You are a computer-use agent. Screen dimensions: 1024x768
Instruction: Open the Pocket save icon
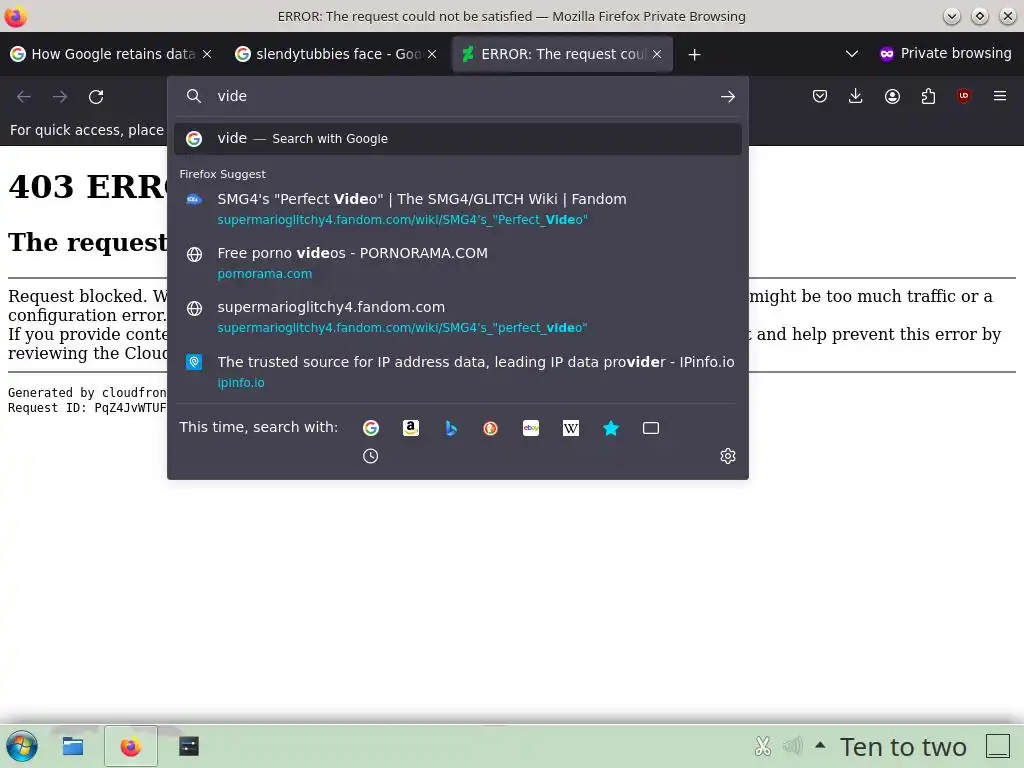[820, 97]
